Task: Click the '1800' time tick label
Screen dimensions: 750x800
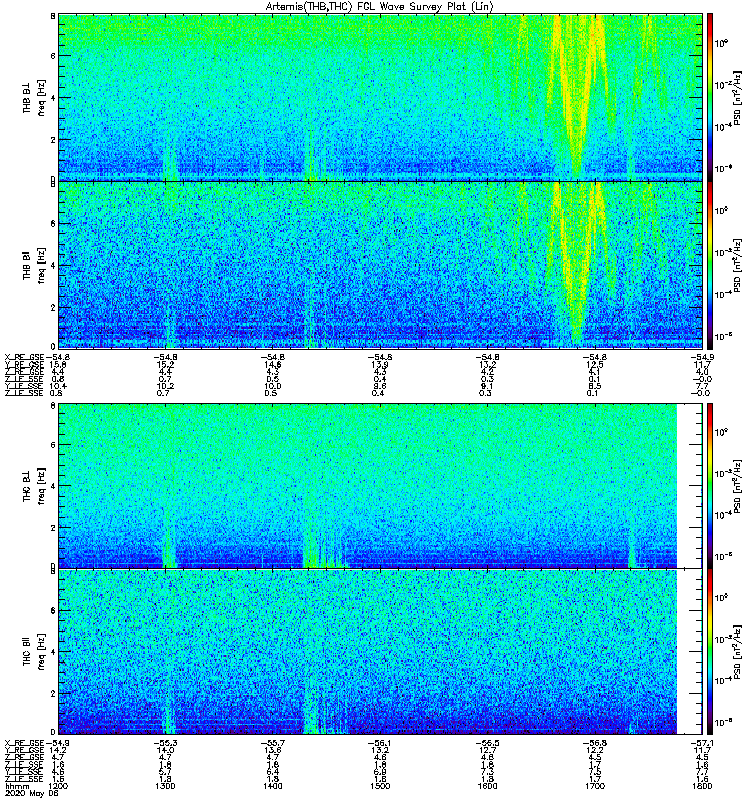Action: pos(702,786)
